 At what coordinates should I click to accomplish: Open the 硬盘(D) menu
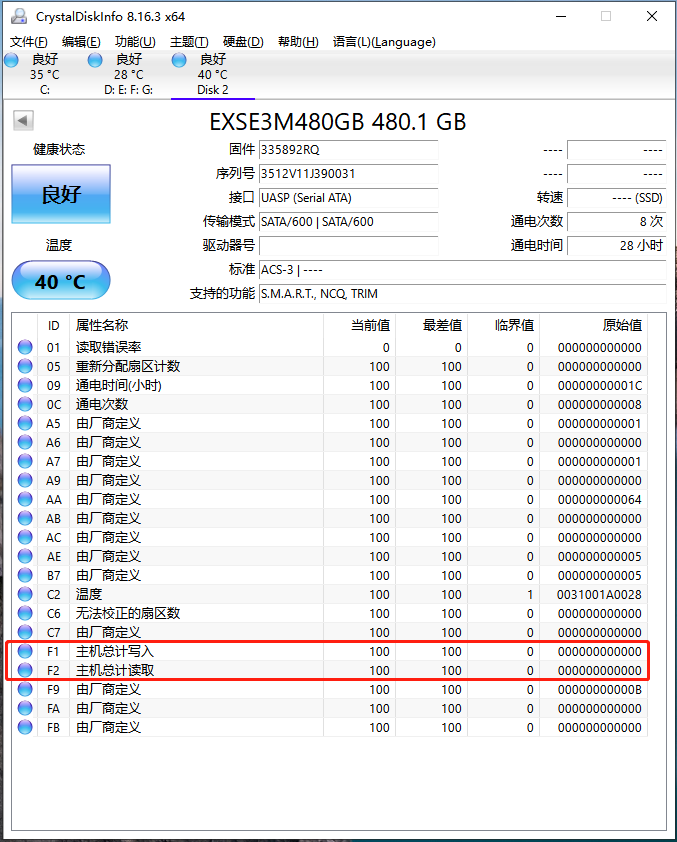[x=243, y=42]
